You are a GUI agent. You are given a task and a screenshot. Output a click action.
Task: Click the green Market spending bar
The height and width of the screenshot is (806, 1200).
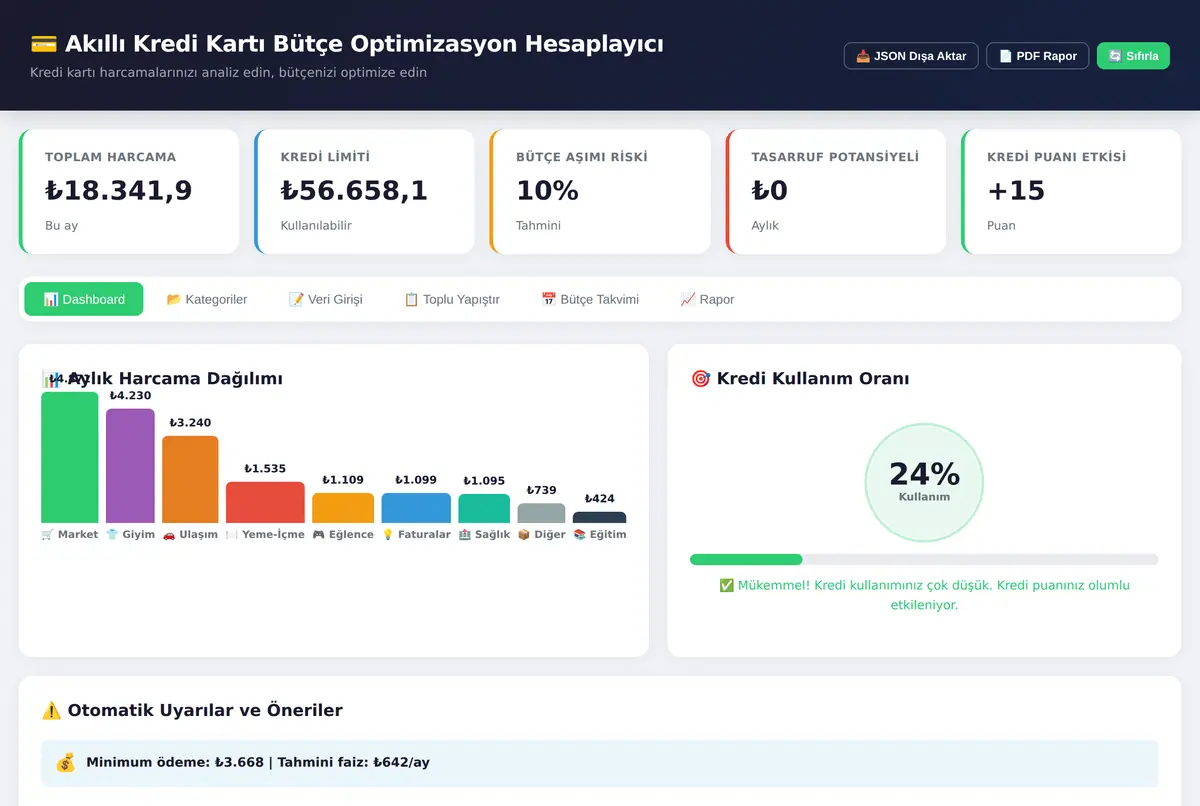70,457
